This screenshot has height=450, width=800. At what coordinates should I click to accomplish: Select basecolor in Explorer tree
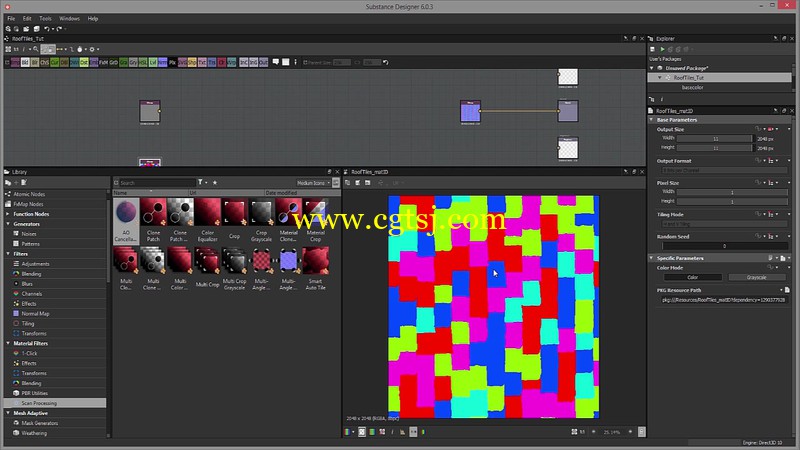click(692, 87)
